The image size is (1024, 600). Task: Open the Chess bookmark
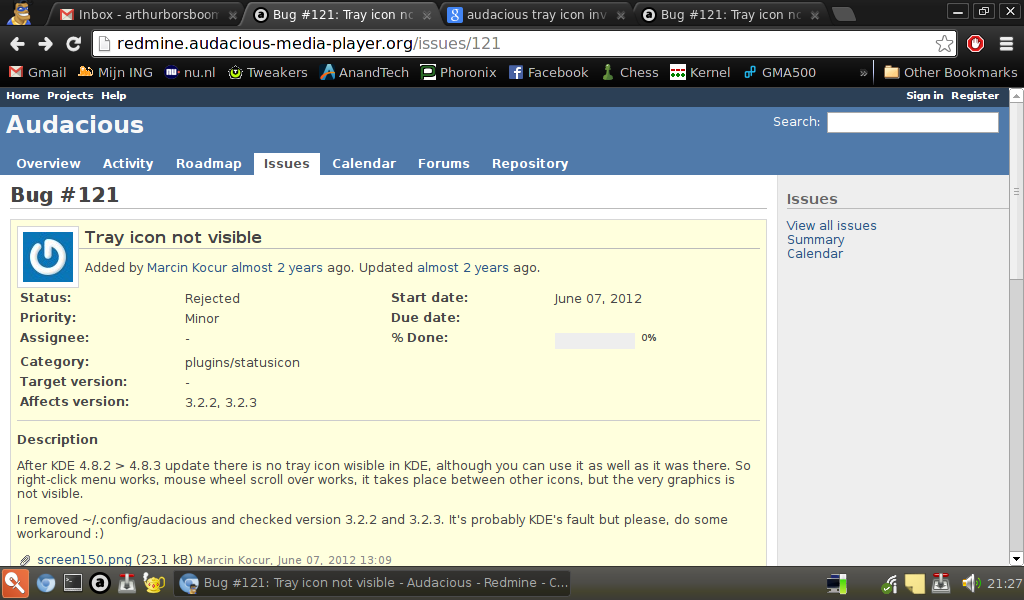click(x=630, y=72)
